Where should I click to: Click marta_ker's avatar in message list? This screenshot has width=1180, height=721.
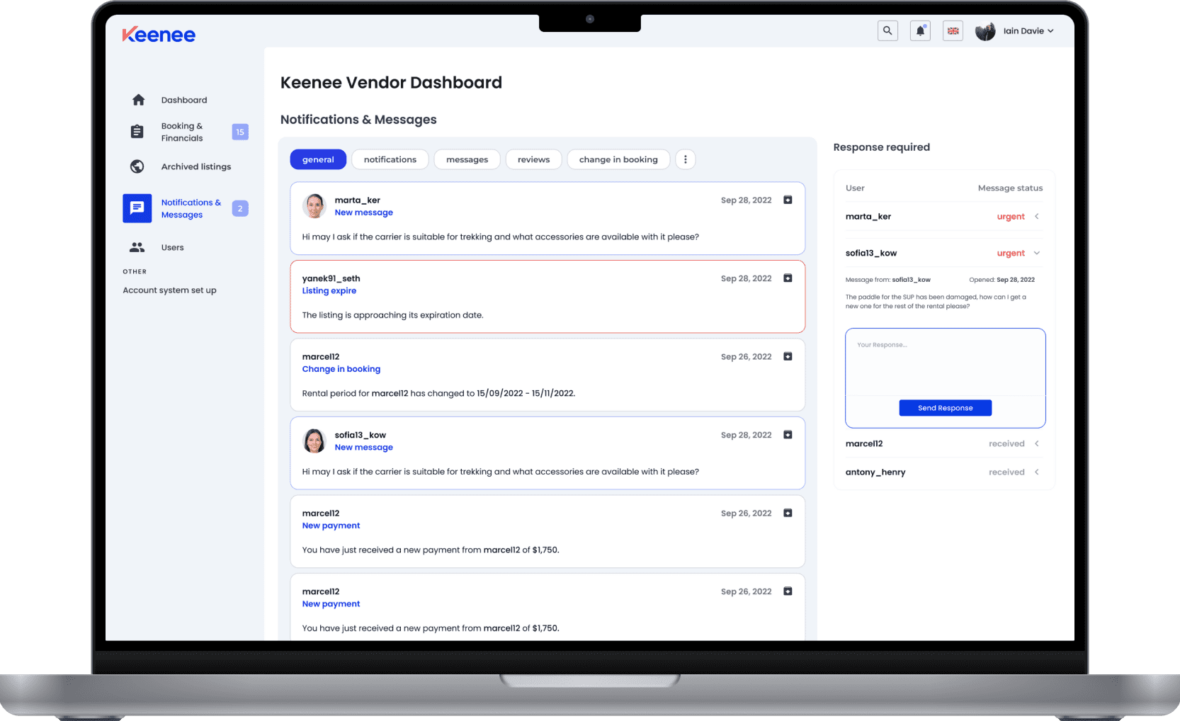[314, 205]
